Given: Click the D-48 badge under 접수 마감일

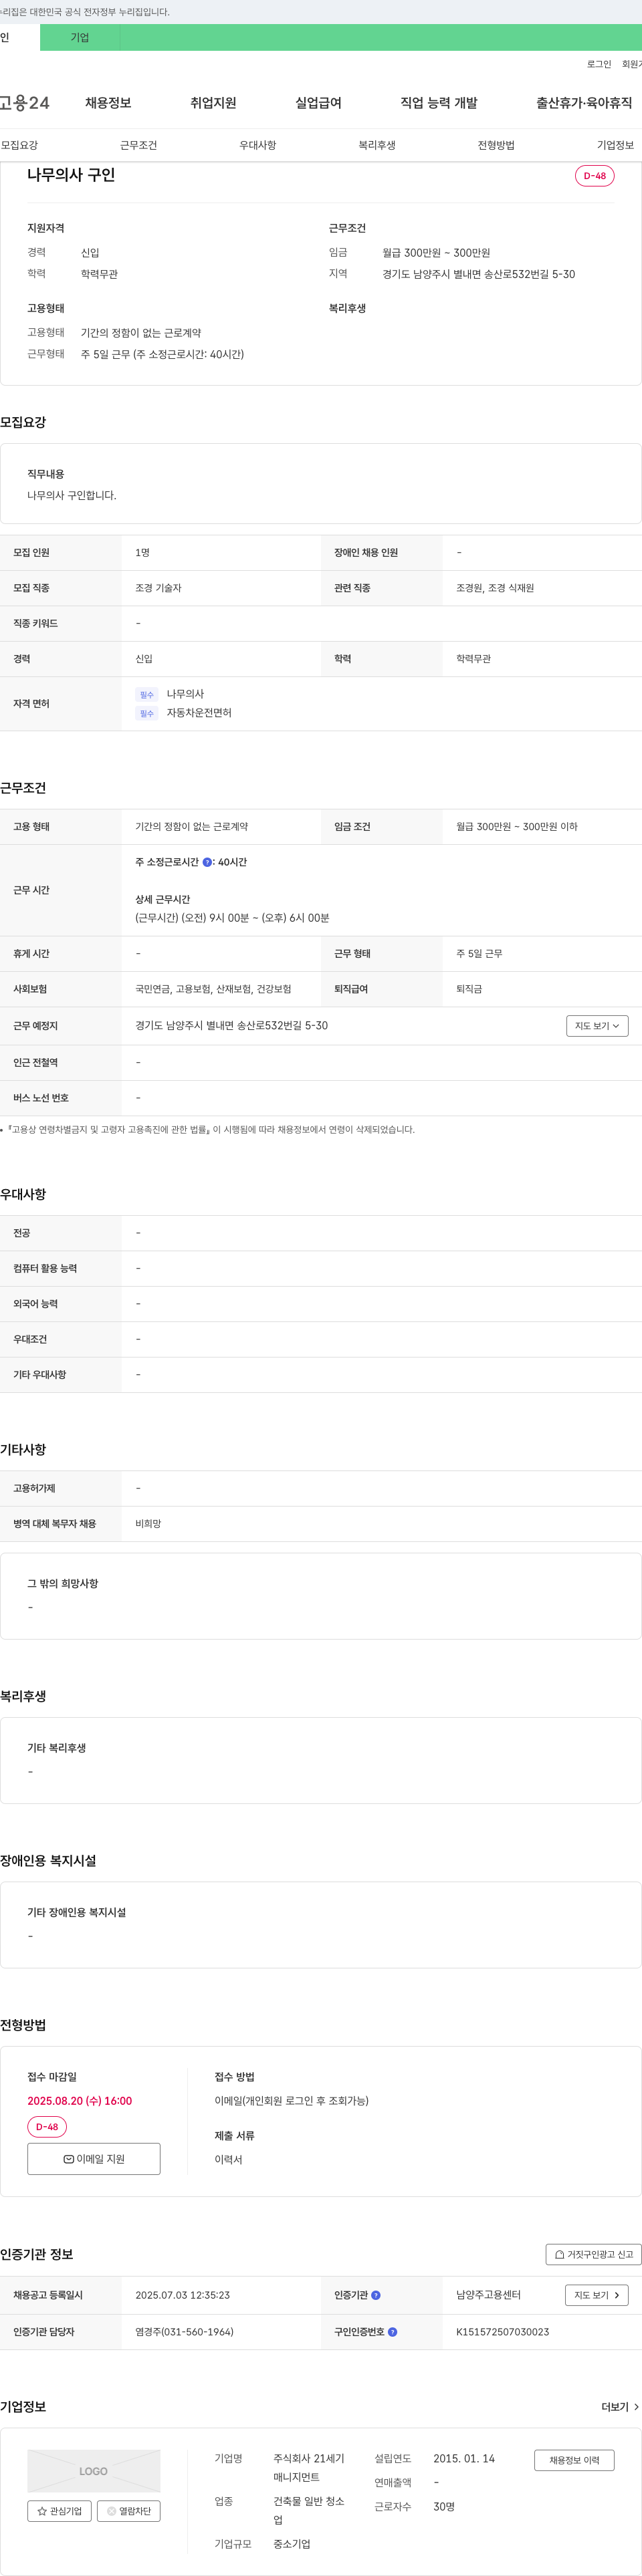Looking at the screenshot, I should pyautogui.click(x=47, y=2126).
